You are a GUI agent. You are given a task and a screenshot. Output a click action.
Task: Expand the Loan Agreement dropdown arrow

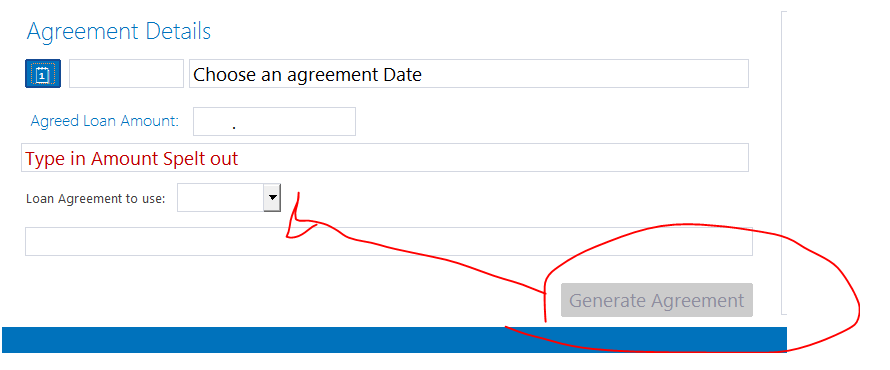pos(272,197)
